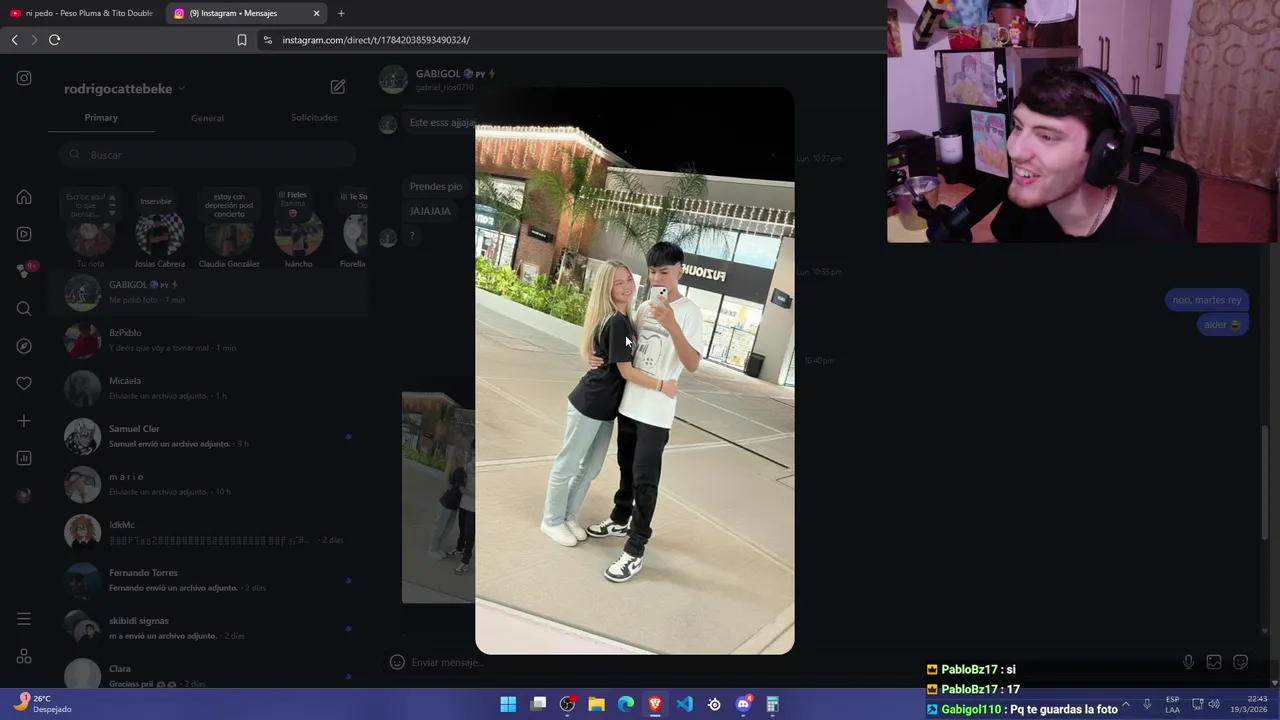
Task: Switch to the Primary inbox tab
Action: point(101,118)
